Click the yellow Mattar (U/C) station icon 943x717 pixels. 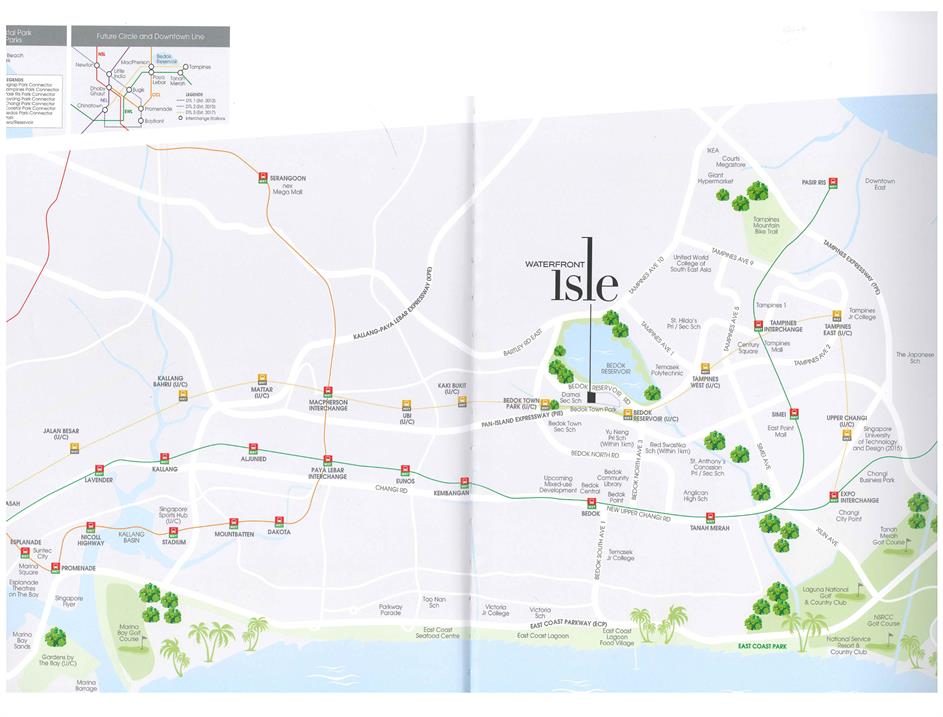(262, 381)
